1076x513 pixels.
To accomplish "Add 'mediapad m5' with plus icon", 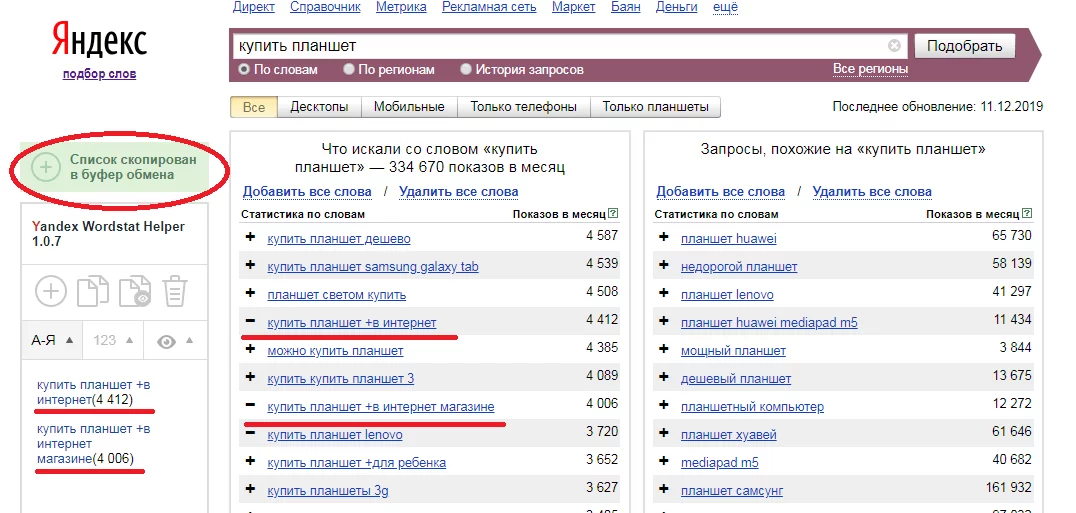I will (664, 462).
